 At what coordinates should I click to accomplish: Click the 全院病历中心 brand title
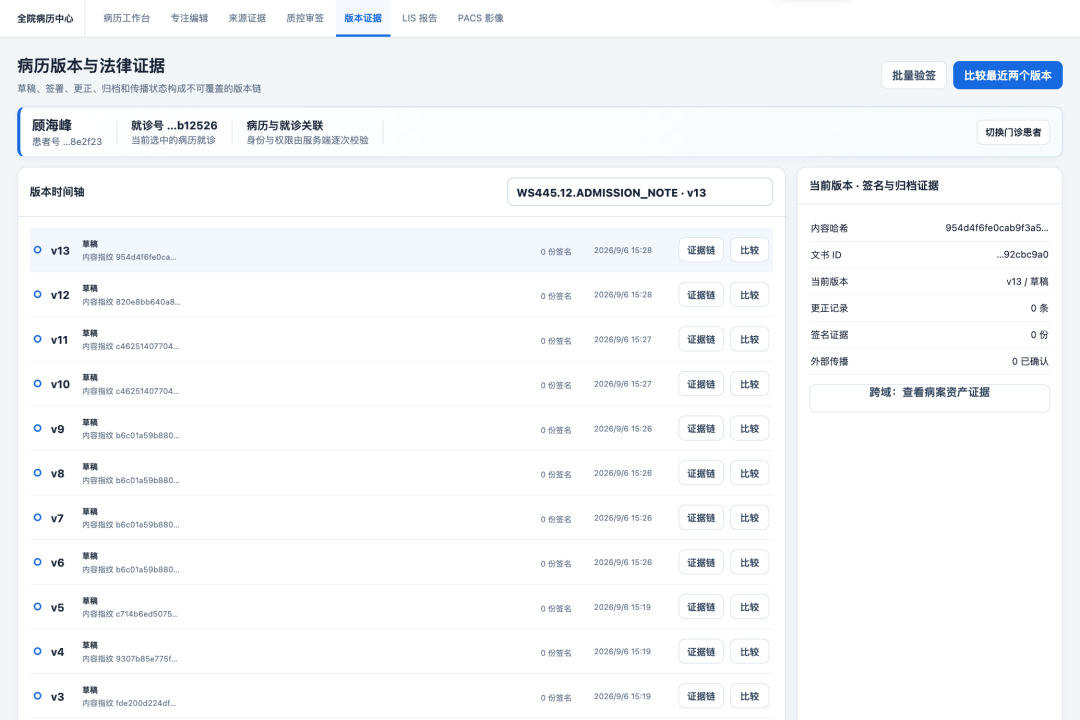[x=45, y=19]
